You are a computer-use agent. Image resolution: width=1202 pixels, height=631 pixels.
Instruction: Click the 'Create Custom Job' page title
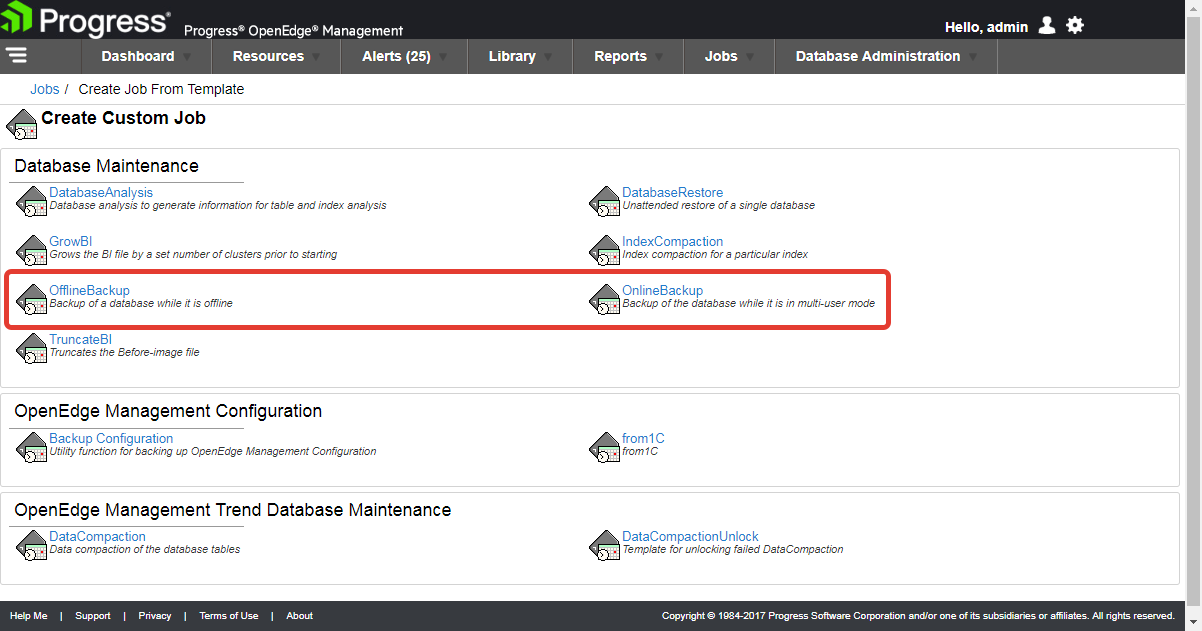[123, 118]
